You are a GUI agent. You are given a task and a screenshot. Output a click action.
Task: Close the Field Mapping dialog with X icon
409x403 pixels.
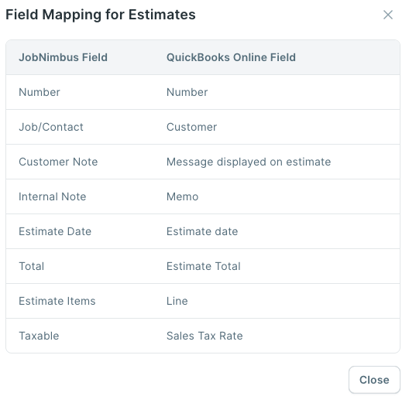(x=388, y=15)
